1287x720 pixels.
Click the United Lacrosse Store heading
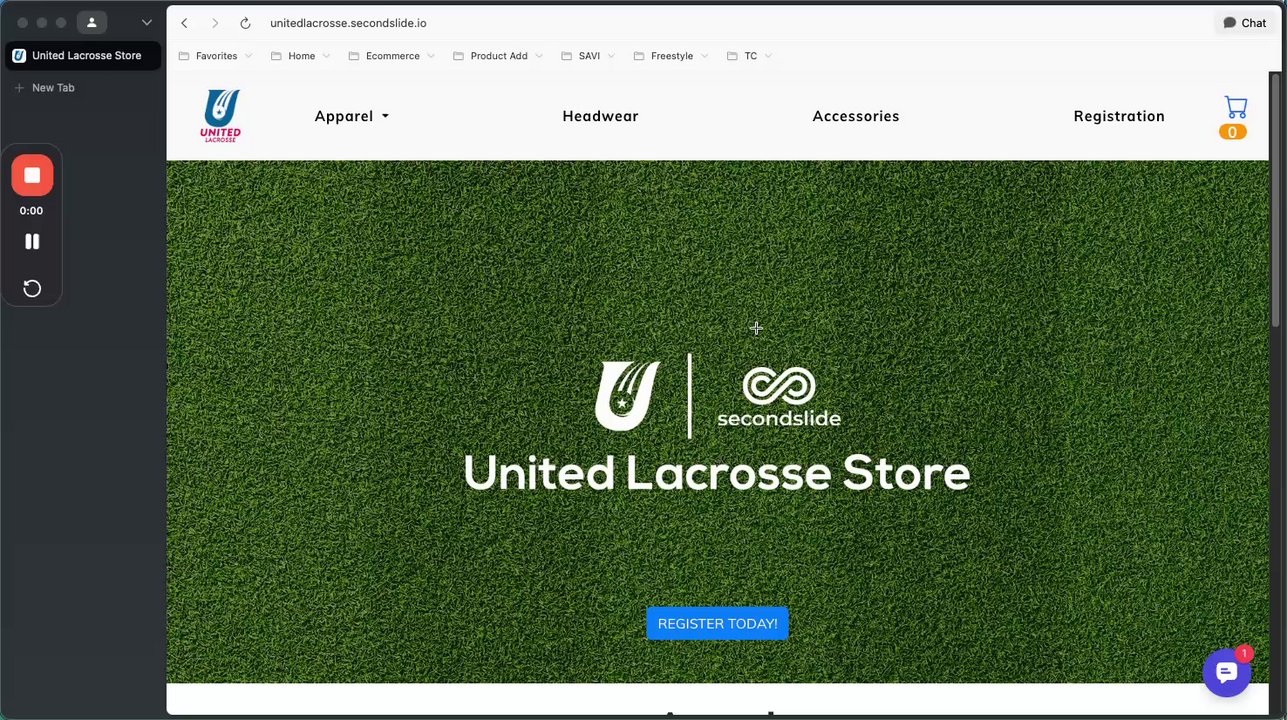point(717,473)
